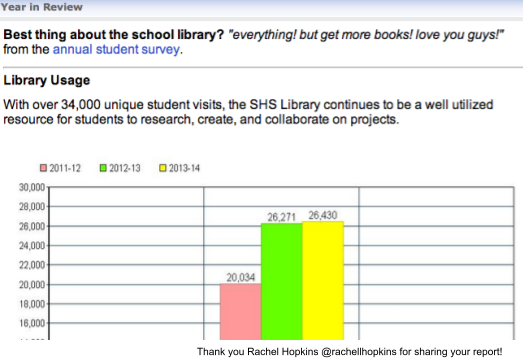The image size is (523, 361).
Task: Click the 16,000 axis label
Action: click(32, 323)
